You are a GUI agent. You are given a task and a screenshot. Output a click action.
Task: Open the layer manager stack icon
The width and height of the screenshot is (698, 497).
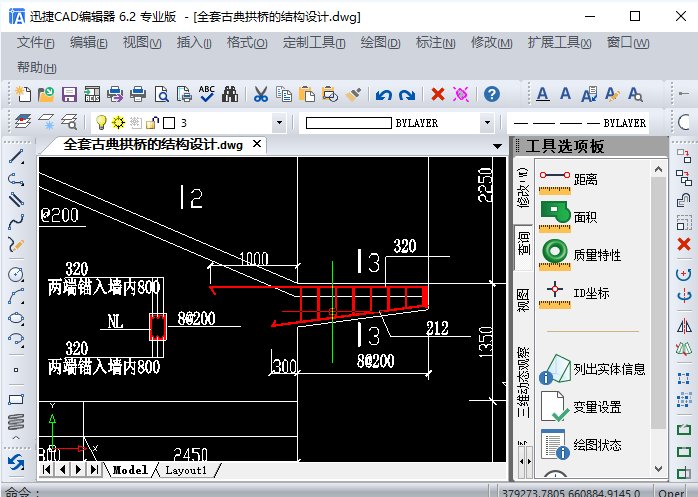[x=23, y=121]
